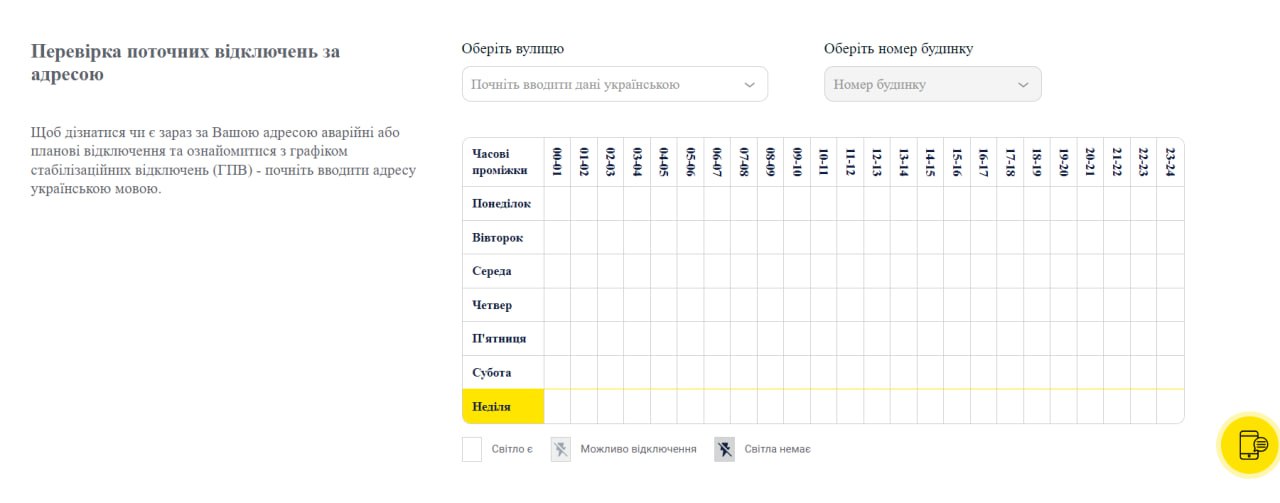Select the 'Субота' row label
Viewport: 1280px width, 503px height.
tap(492, 373)
